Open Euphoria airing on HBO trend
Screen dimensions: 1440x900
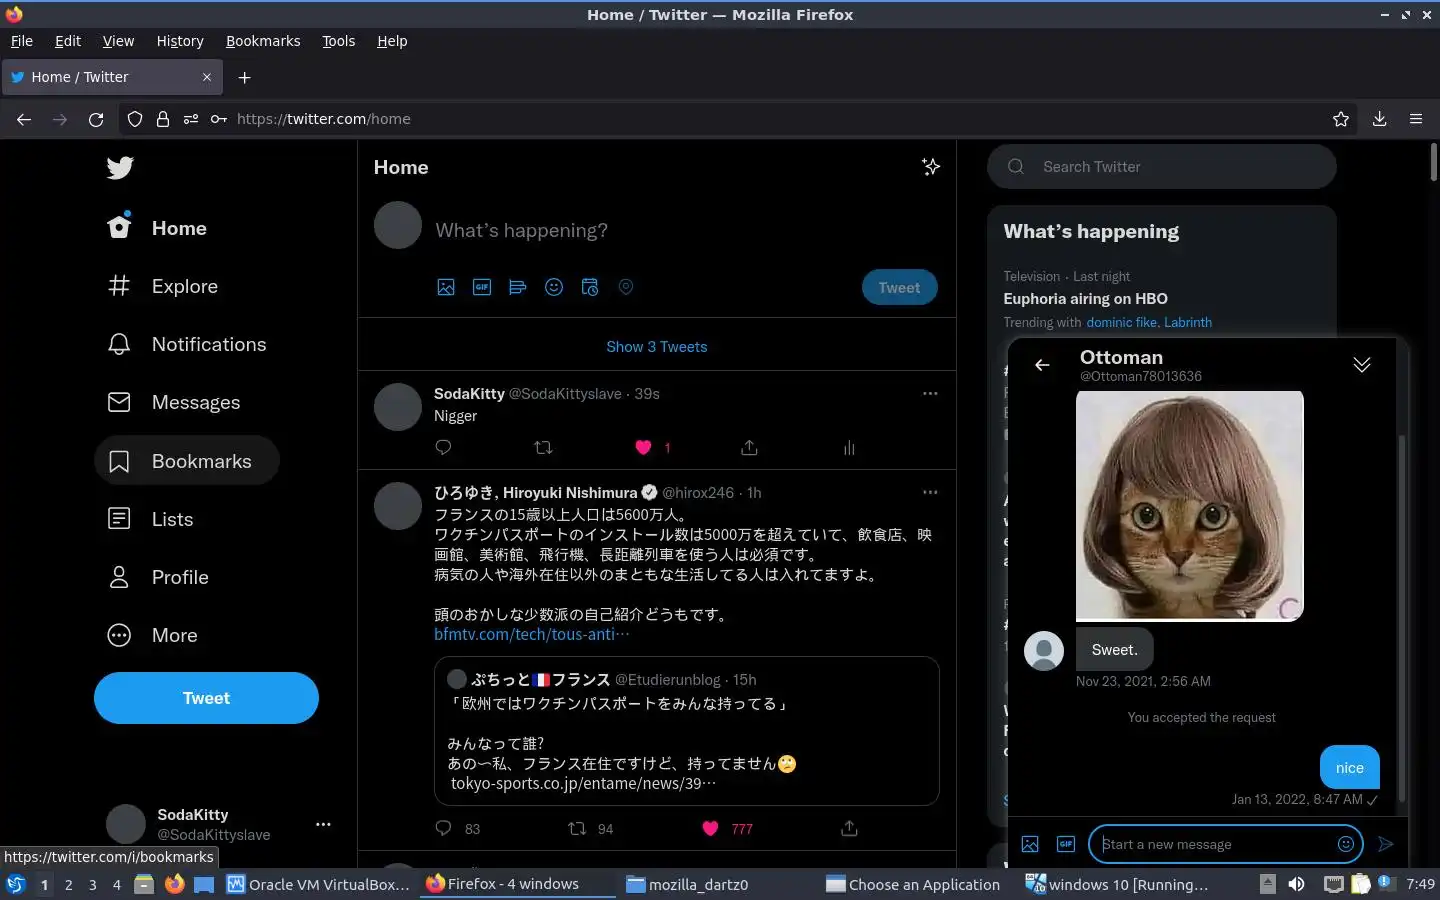[1085, 298]
